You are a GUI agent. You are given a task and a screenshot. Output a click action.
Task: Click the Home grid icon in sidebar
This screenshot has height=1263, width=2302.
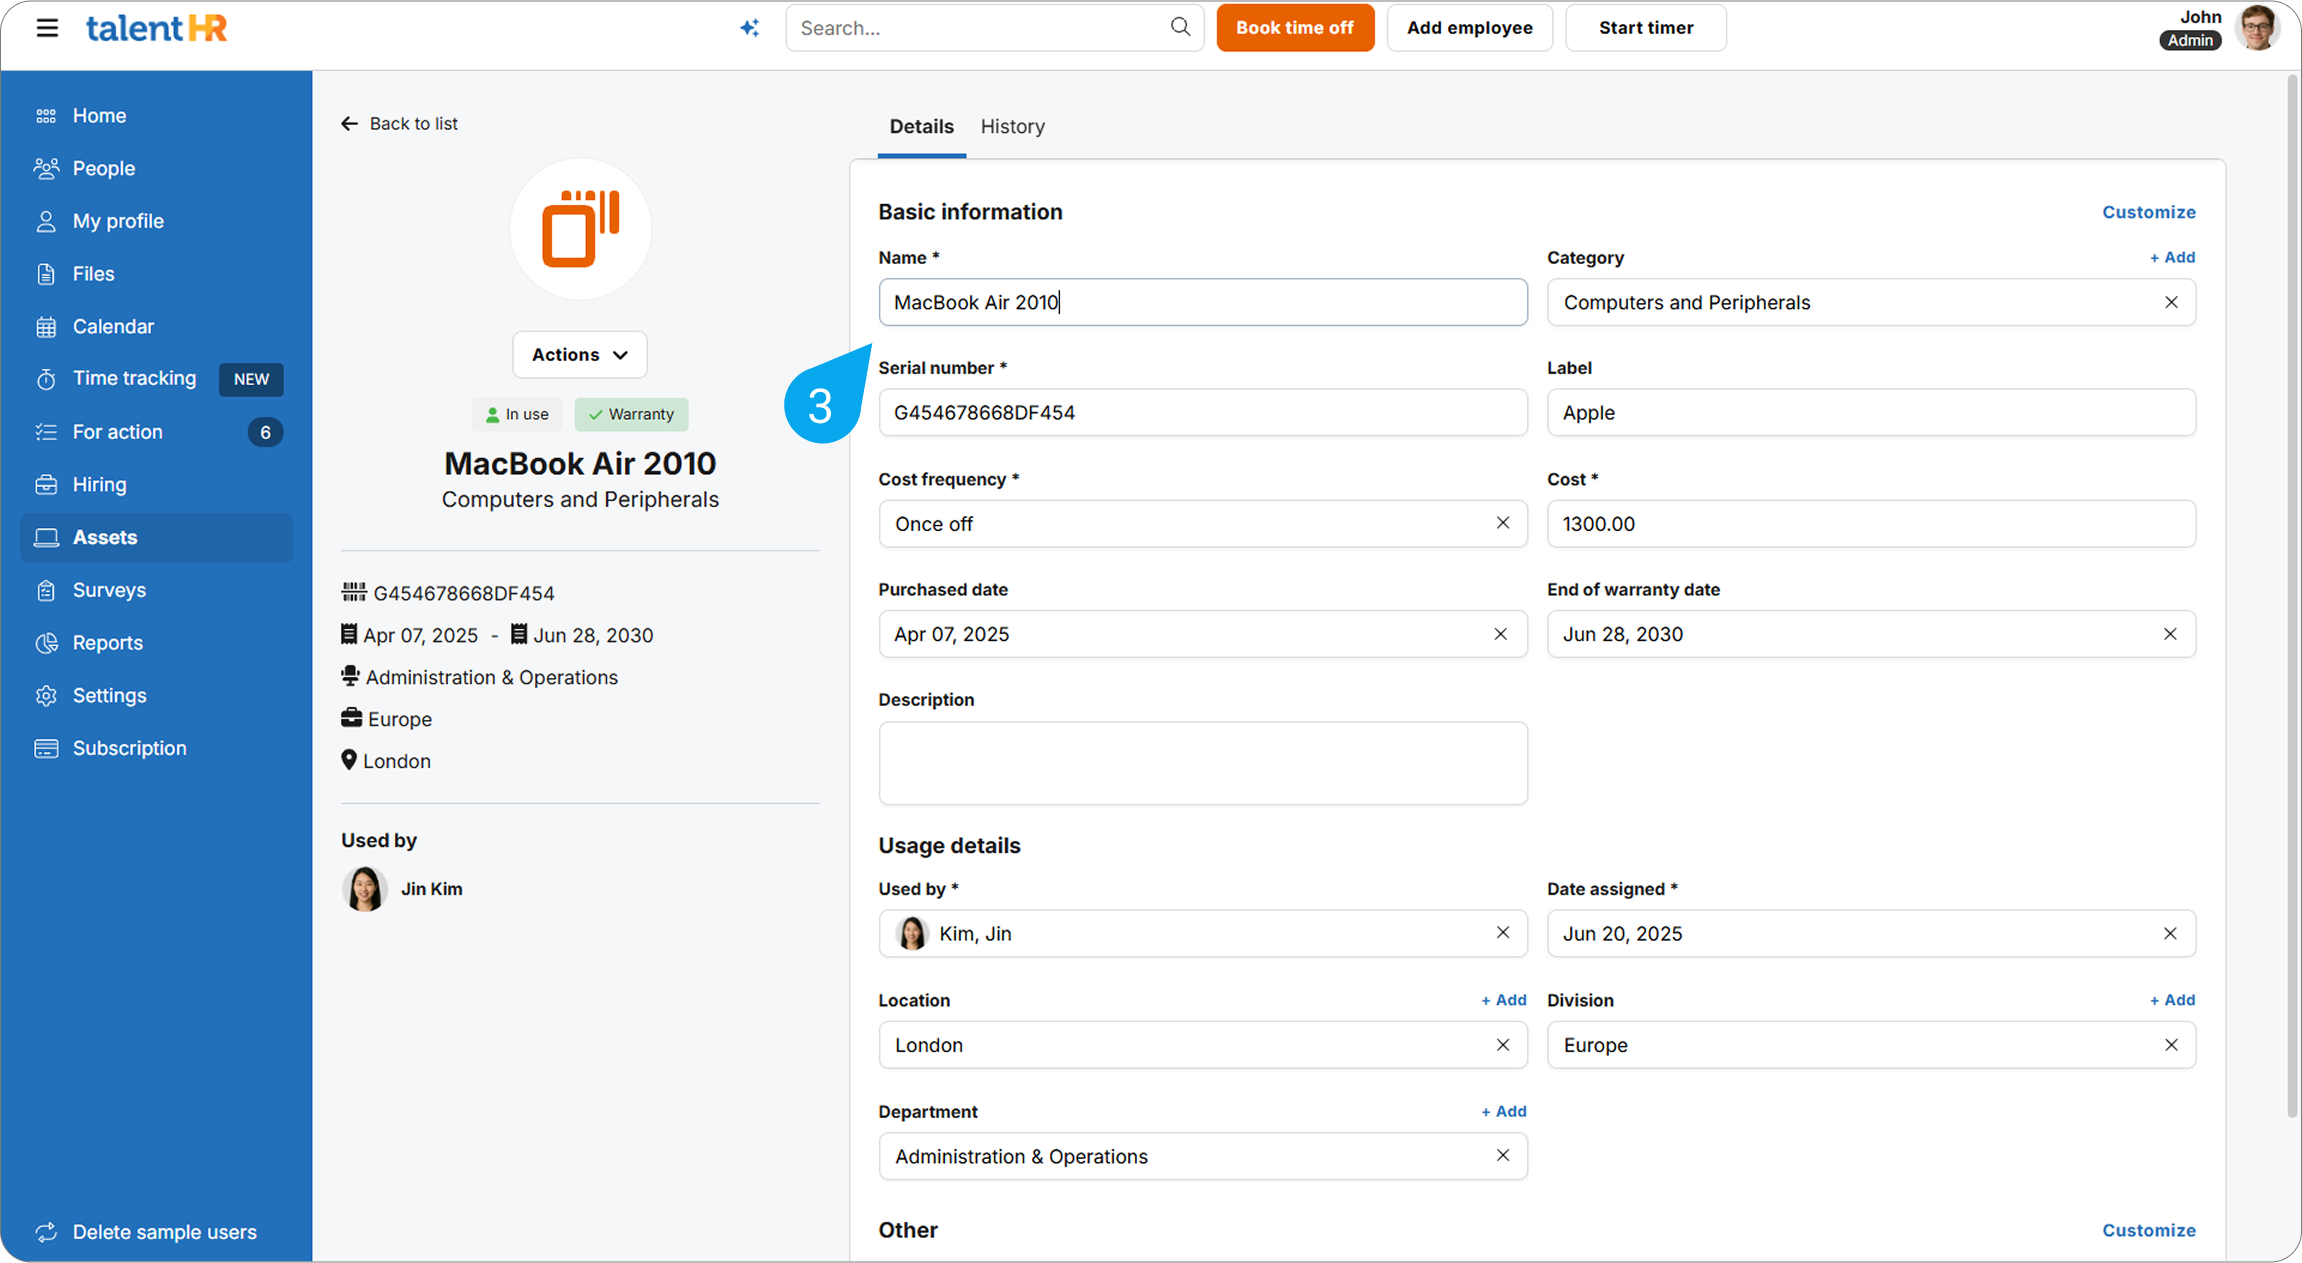(46, 116)
